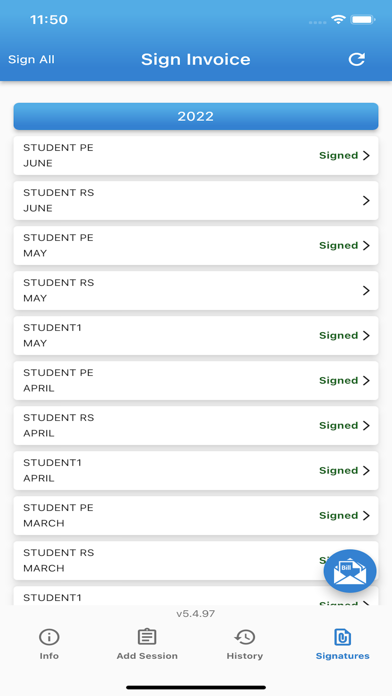Viewport: 392px width, 696px height.
Task: Tap the Info circle icon
Action: coord(49,637)
